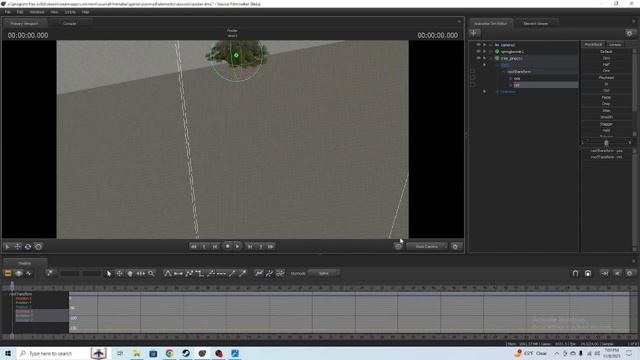Switch to the Console tab
This screenshot has width=640, height=360.
[x=69, y=24]
